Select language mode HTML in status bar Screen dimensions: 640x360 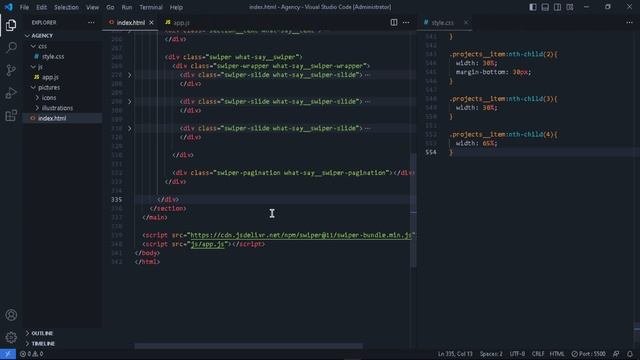[557, 354]
